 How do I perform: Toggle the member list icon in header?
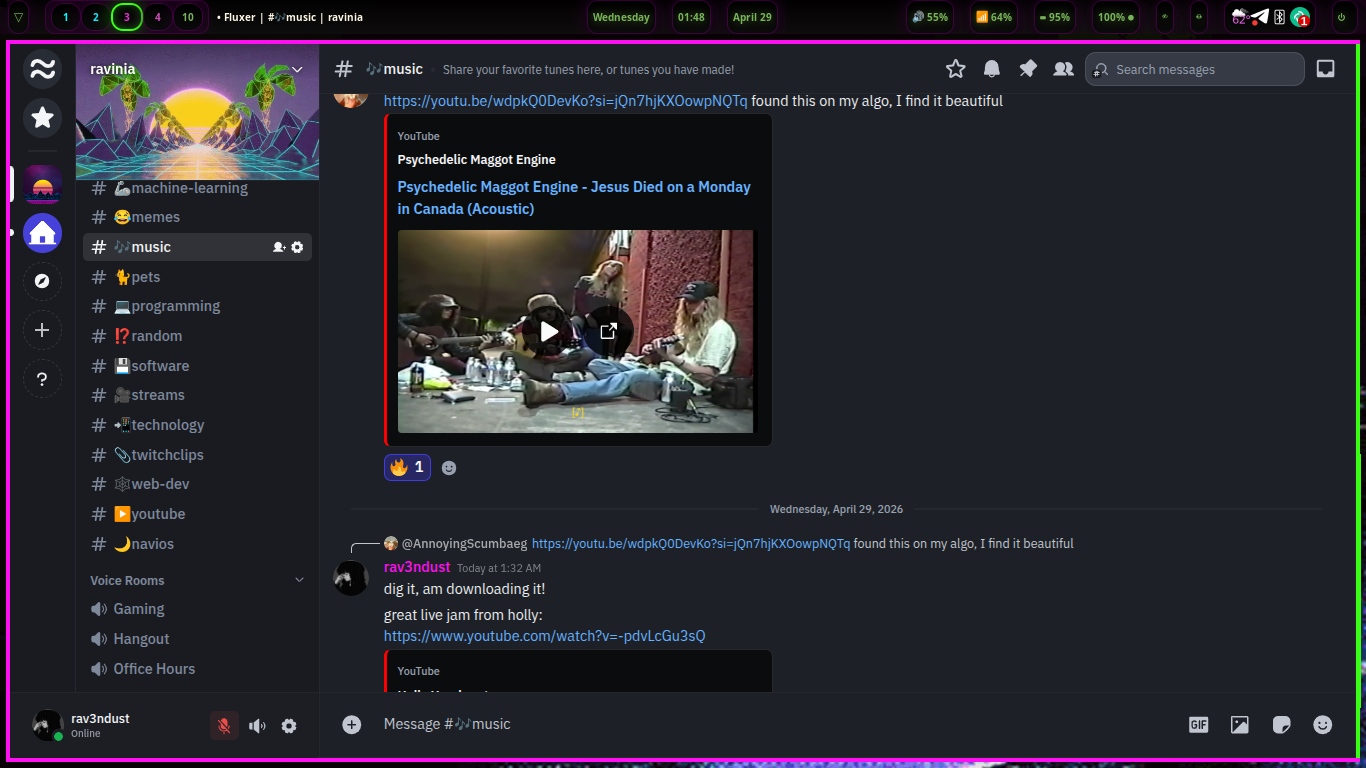(1063, 69)
